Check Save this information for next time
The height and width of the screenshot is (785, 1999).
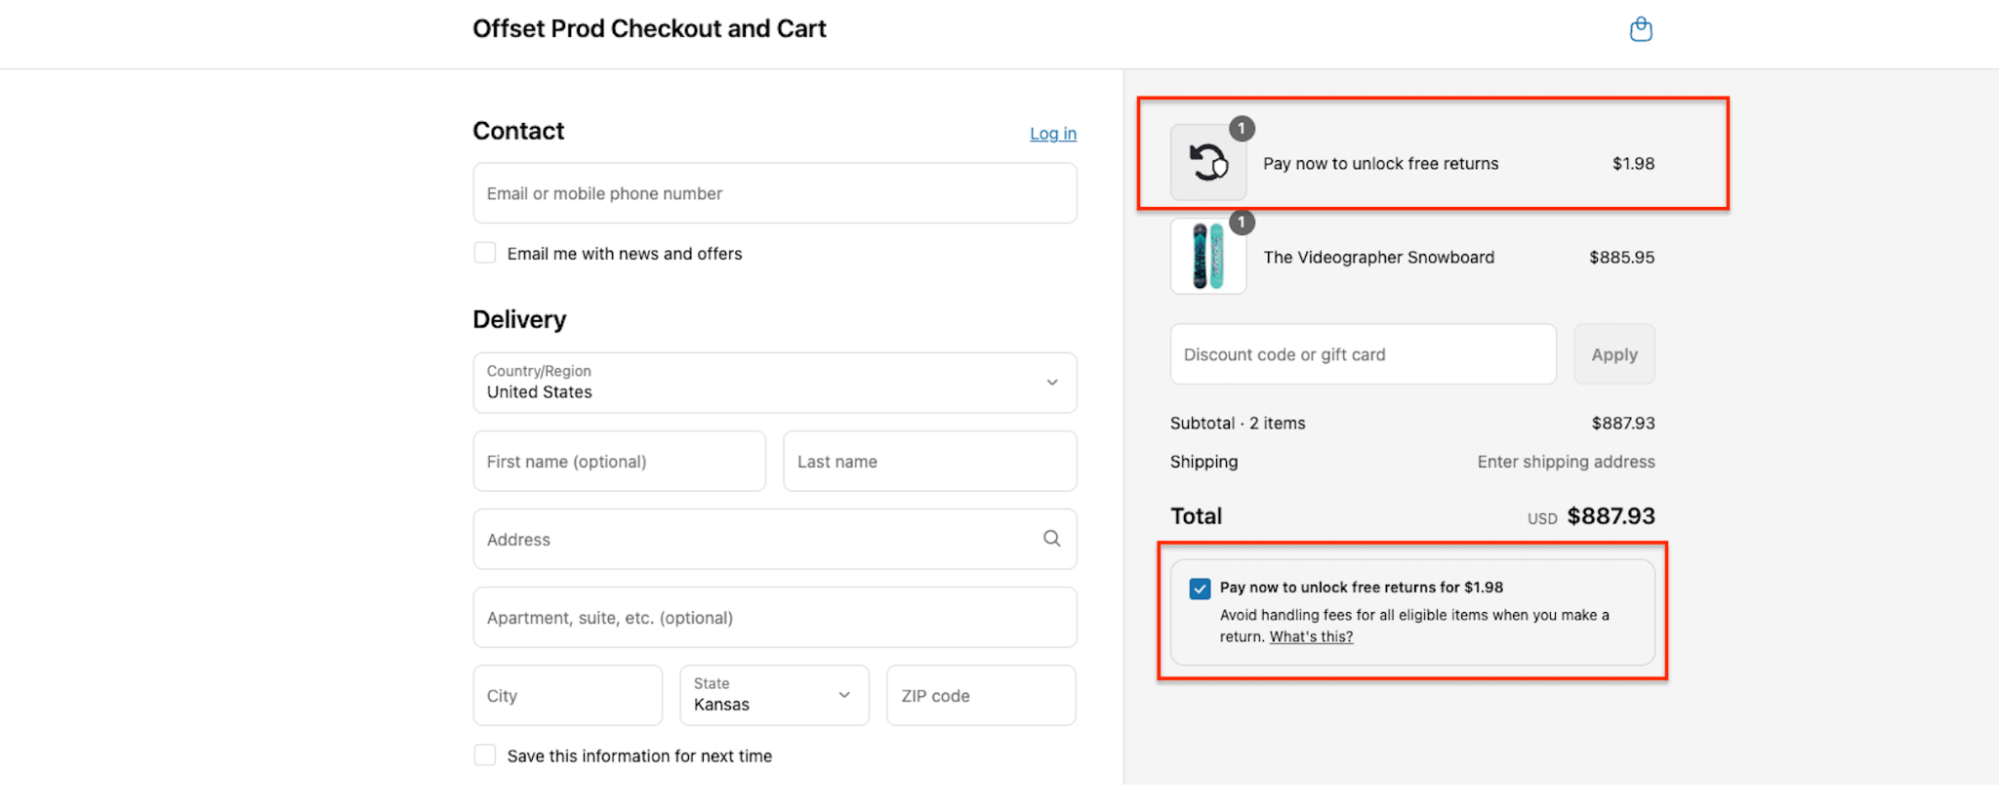coord(485,755)
